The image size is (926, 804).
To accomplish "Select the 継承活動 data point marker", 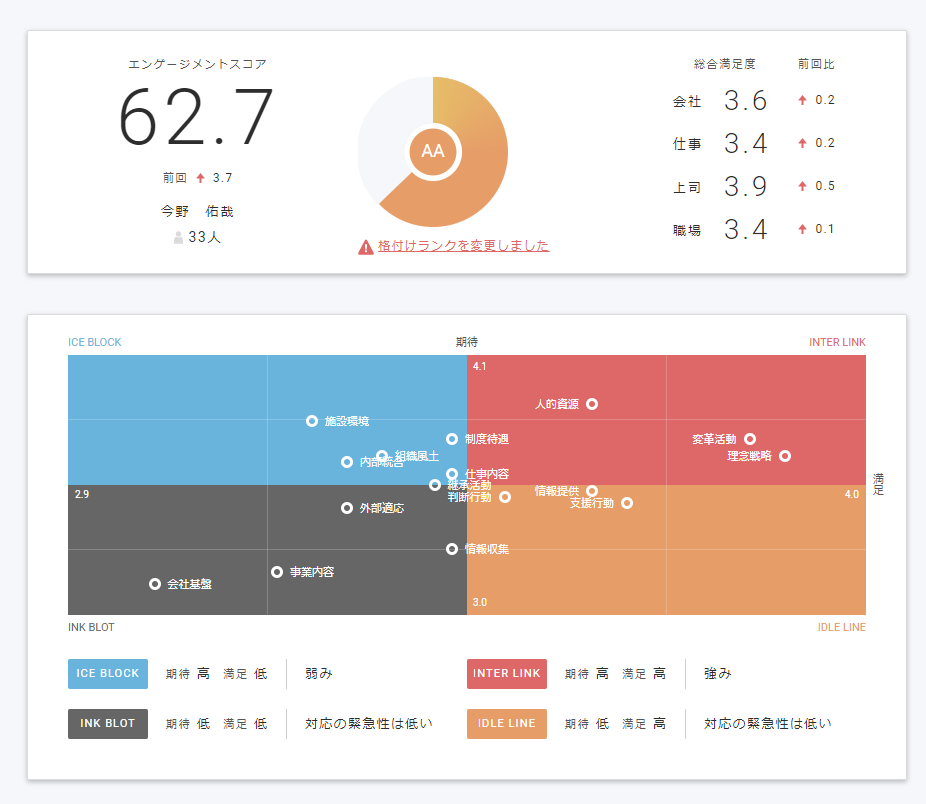I will (435, 485).
